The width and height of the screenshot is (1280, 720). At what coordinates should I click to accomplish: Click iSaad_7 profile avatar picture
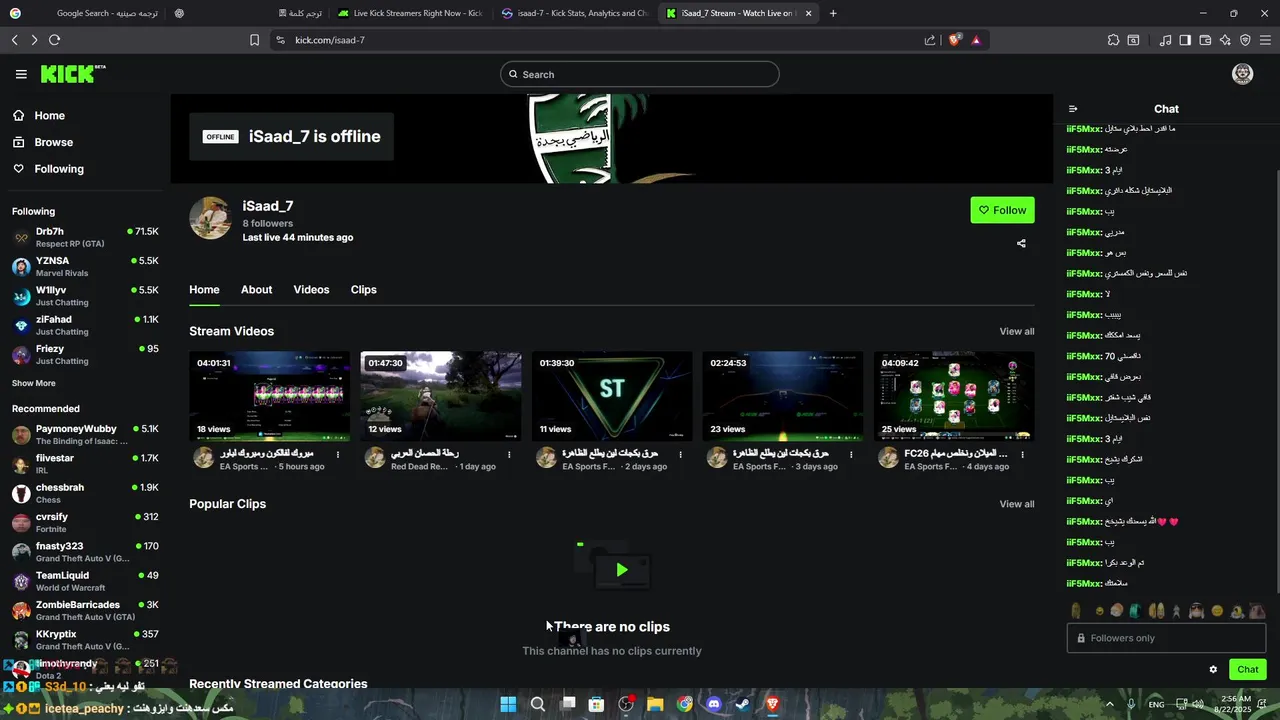[210, 218]
